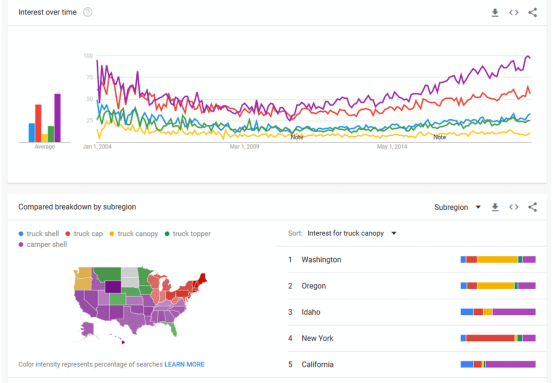Open embed code for Interest over time

[514, 13]
